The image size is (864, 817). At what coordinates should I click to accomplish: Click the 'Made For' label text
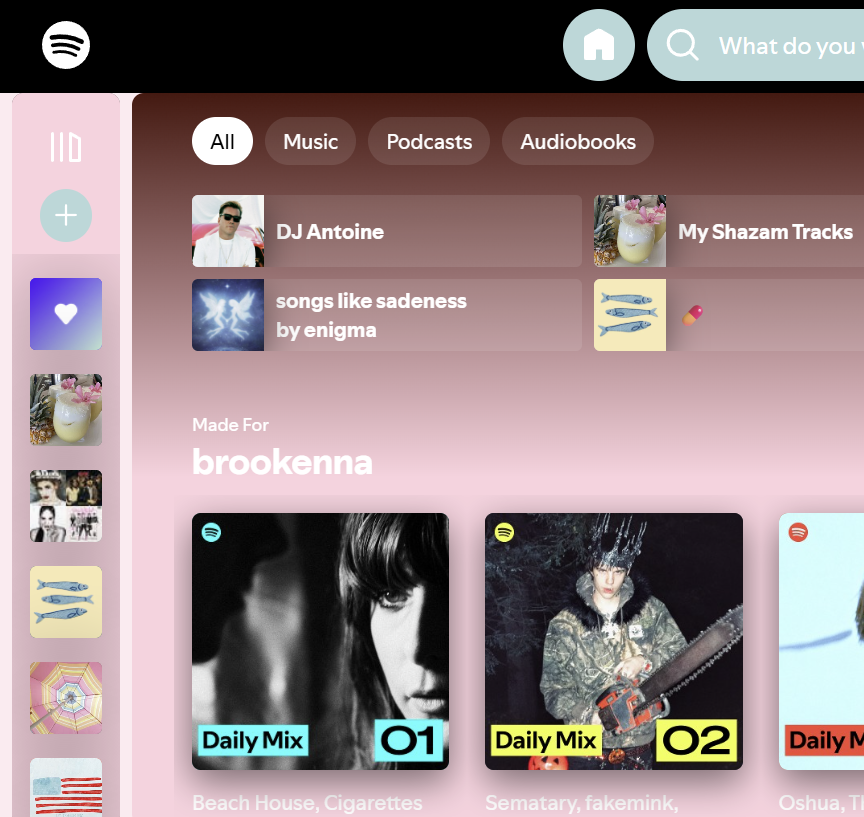[x=230, y=425]
